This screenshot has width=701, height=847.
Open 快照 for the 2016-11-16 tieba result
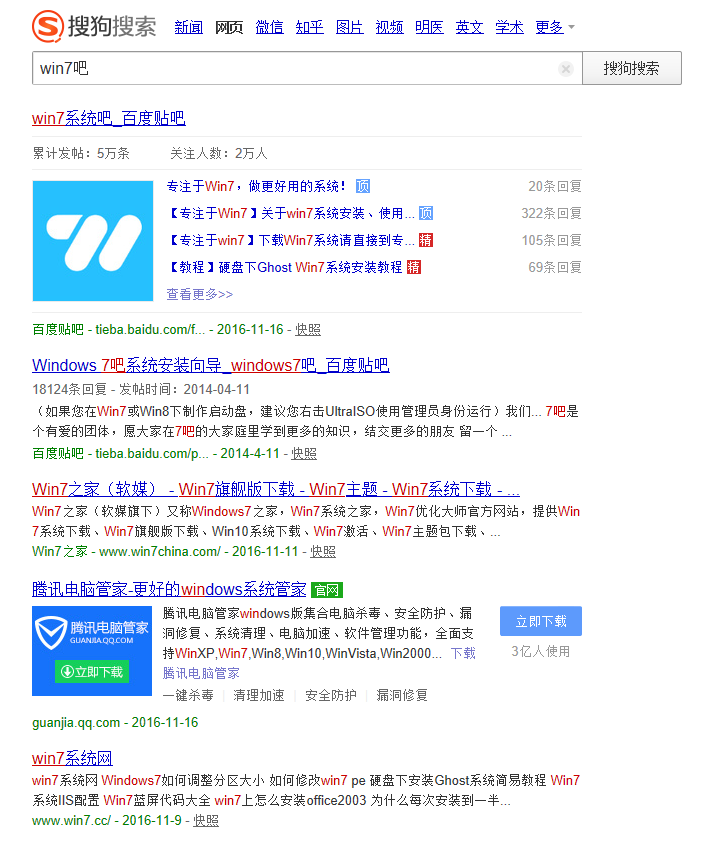[308, 330]
